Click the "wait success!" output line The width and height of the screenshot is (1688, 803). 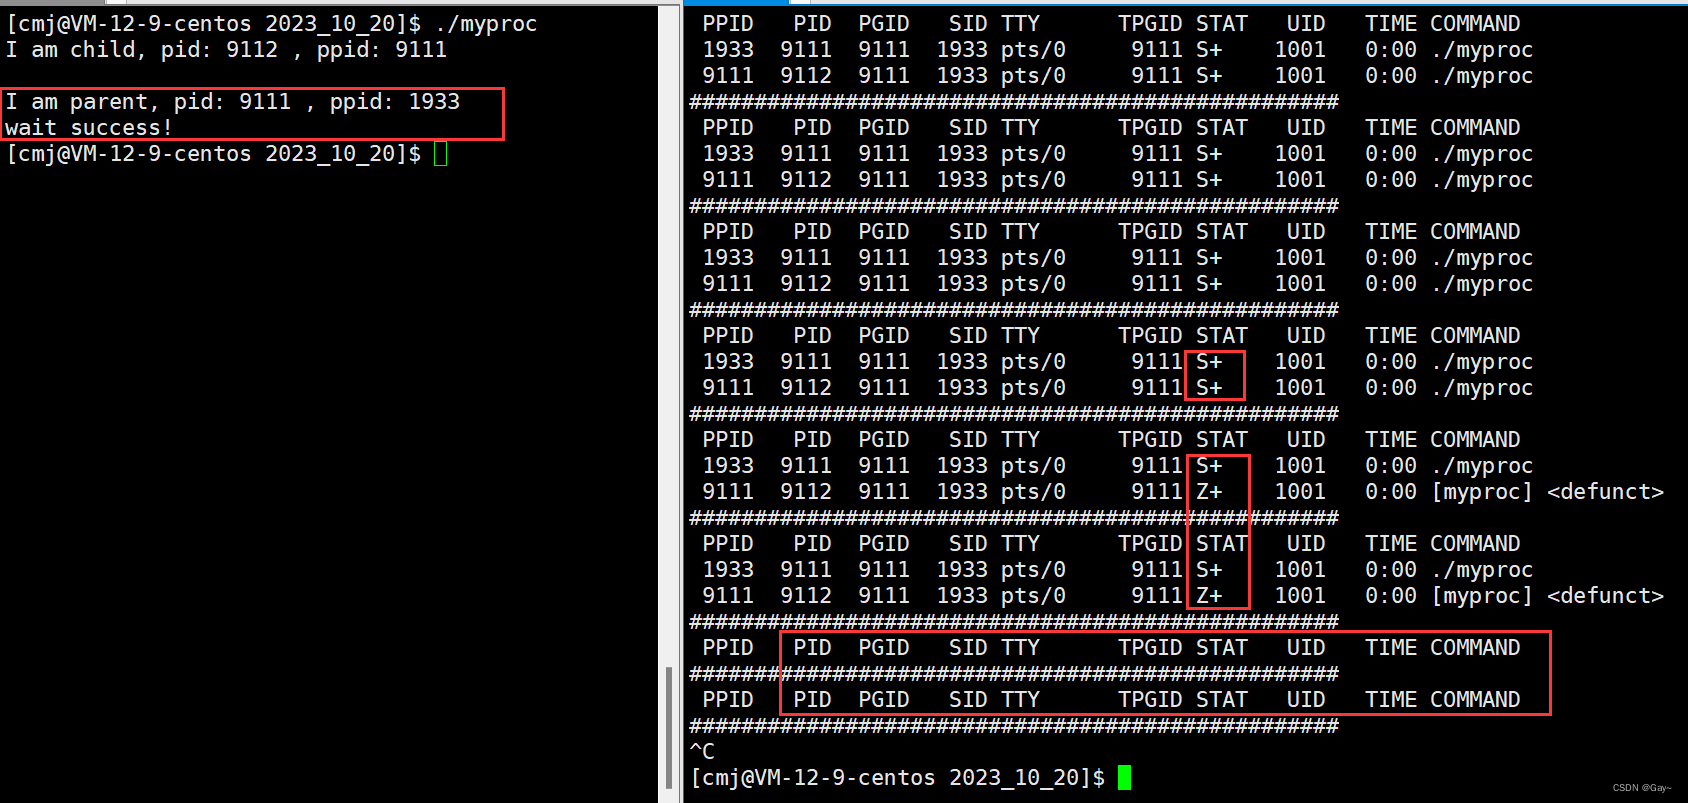(89, 128)
